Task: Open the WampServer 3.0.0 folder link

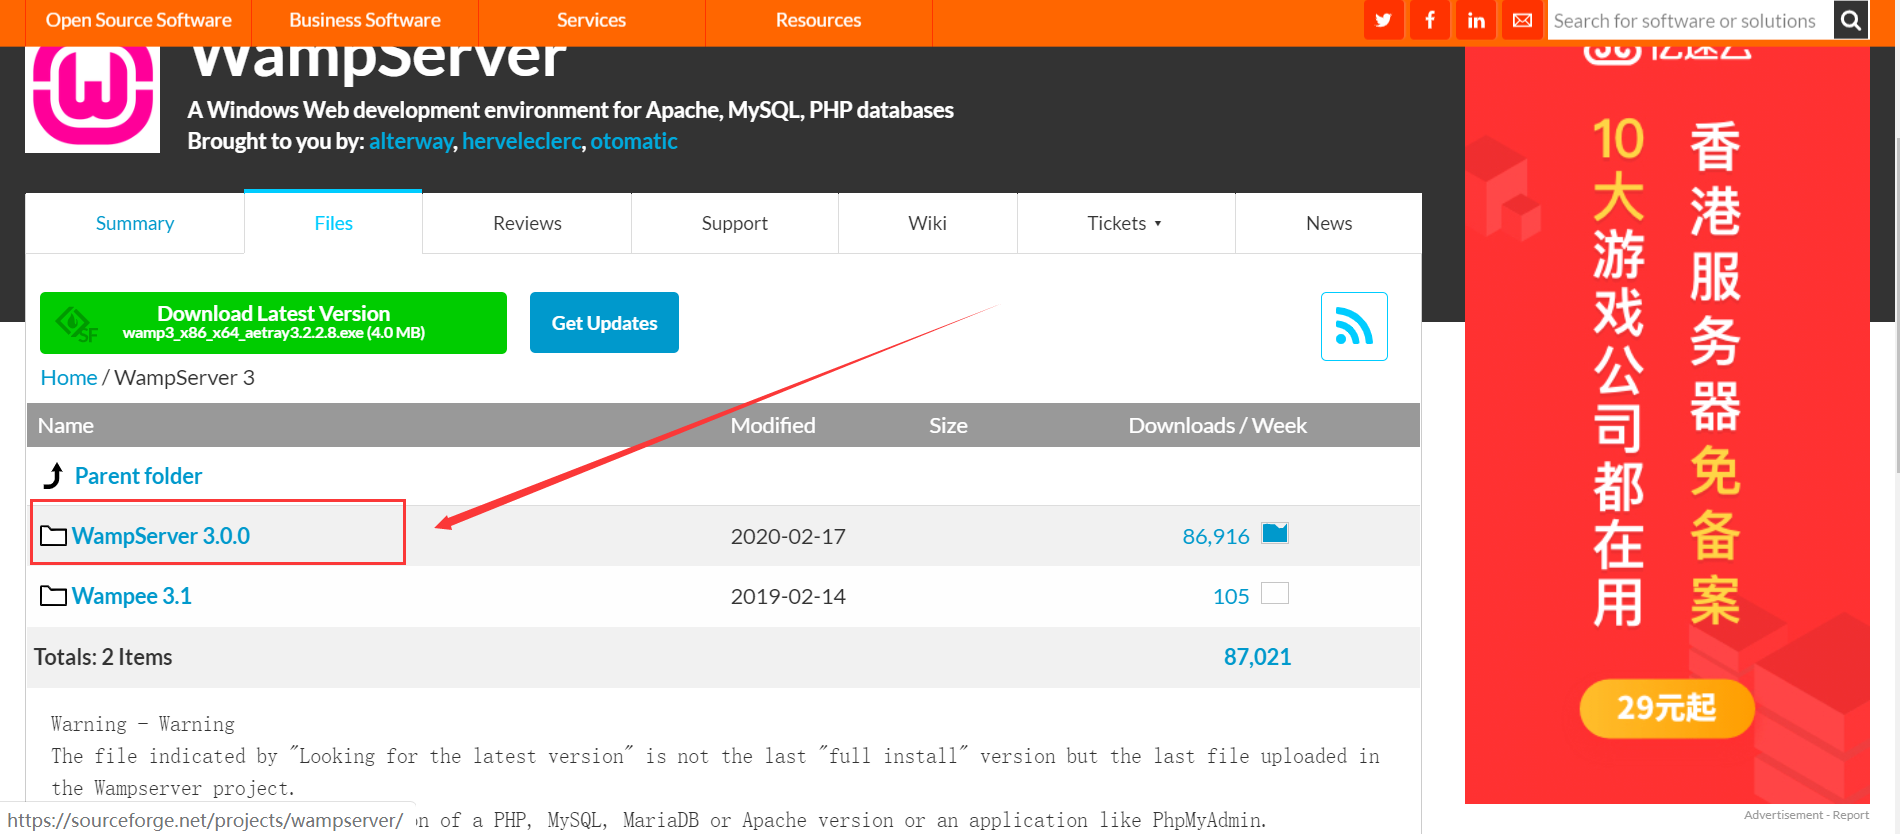Action: click(x=161, y=536)
